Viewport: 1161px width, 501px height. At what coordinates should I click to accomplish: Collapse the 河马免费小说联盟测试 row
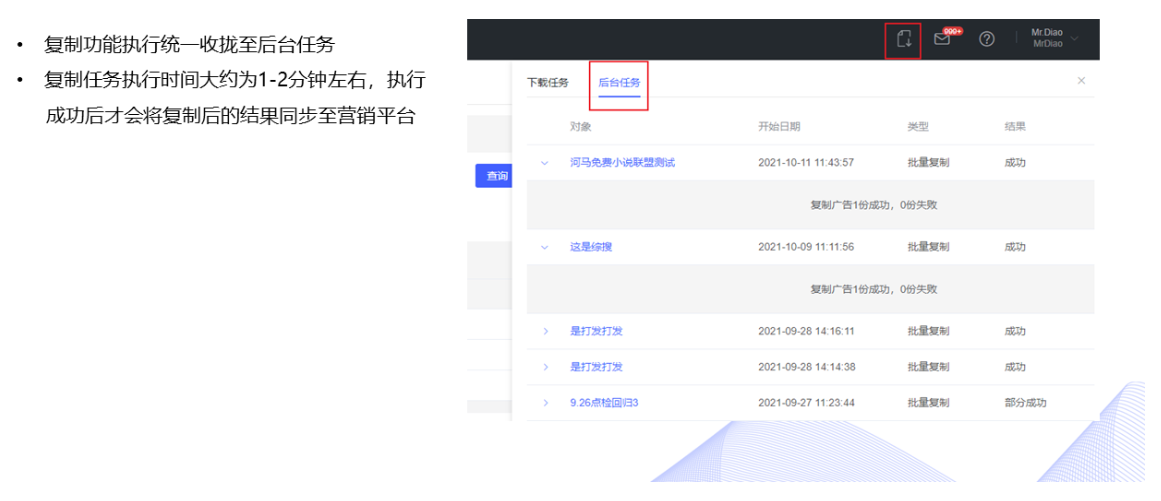[545, 163]
